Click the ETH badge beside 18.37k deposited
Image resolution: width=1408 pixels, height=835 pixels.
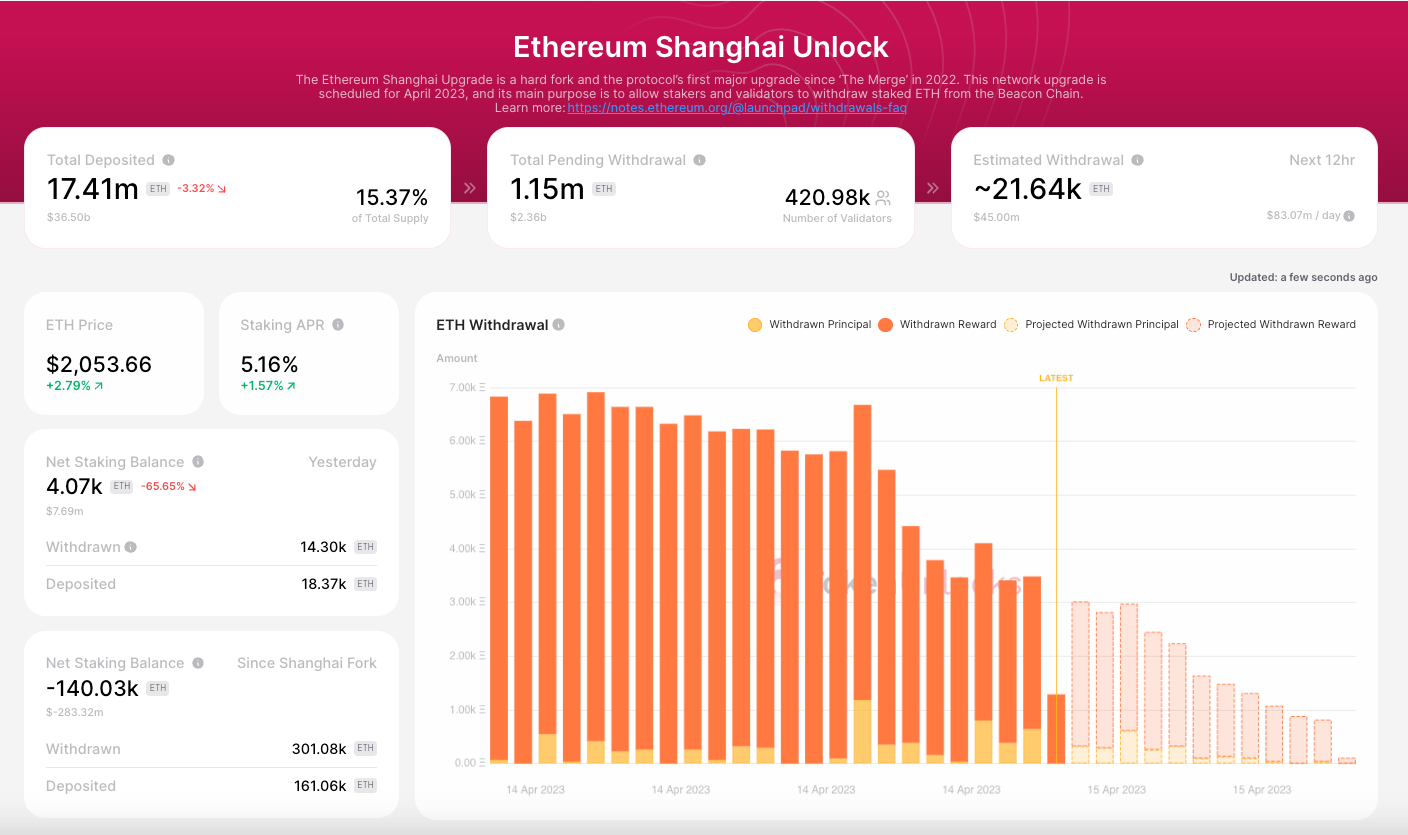[365, 584]
